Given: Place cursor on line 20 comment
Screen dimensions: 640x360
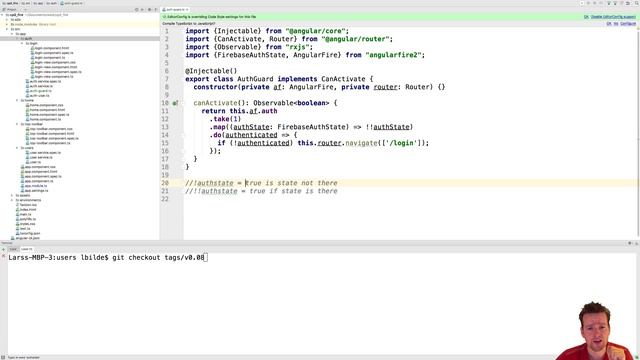Looking at the screenshot, I should [x=261, y=183].
